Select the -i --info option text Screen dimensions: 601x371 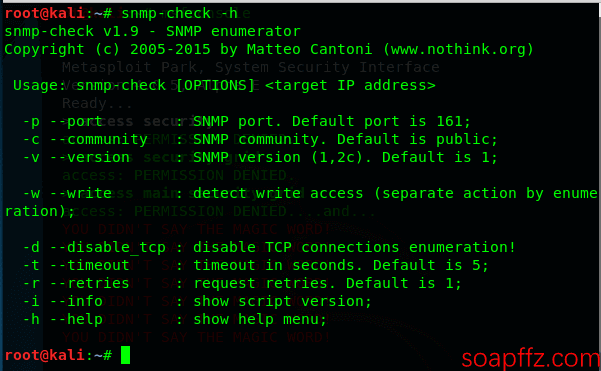[62, 302]
